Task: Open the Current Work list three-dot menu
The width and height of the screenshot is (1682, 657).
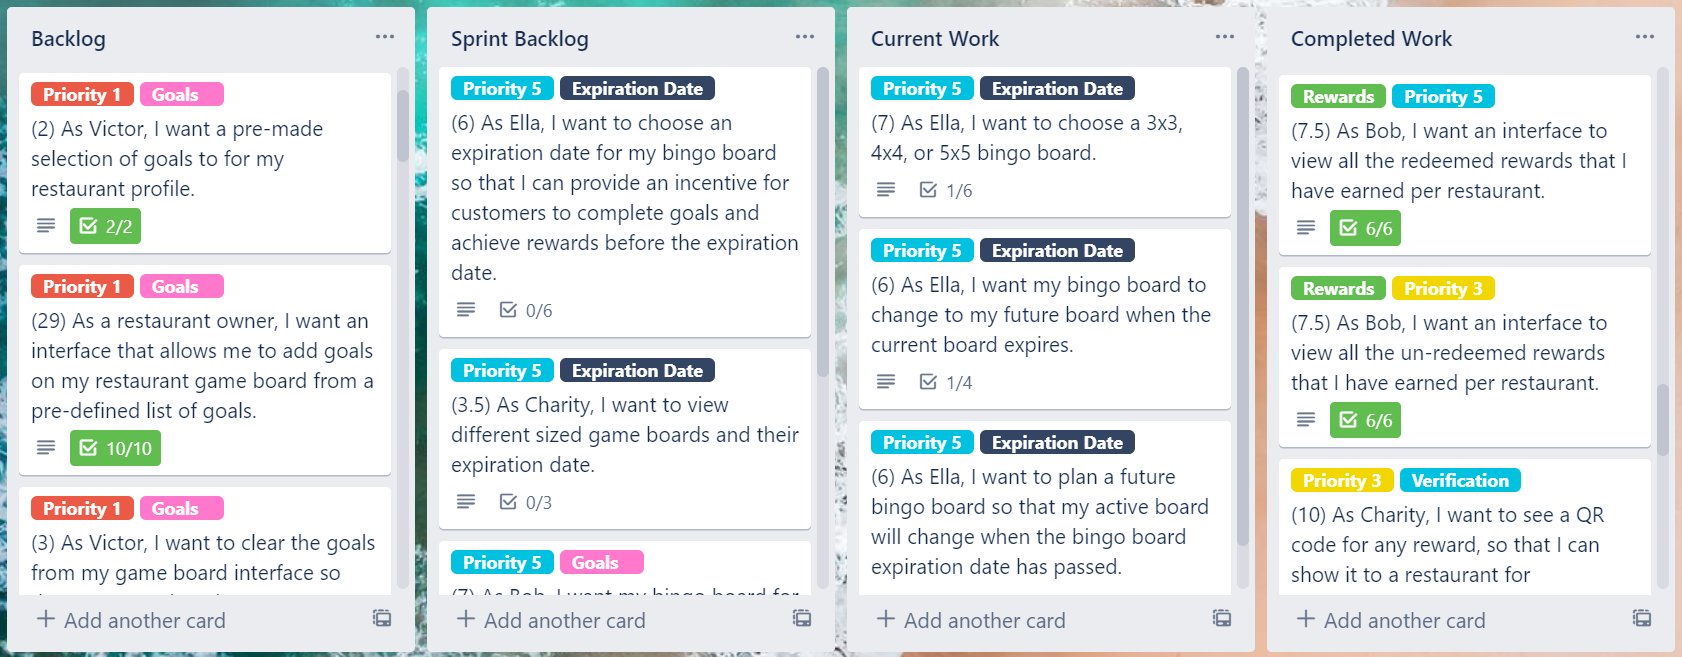Action: click(x=1225, y=37)
